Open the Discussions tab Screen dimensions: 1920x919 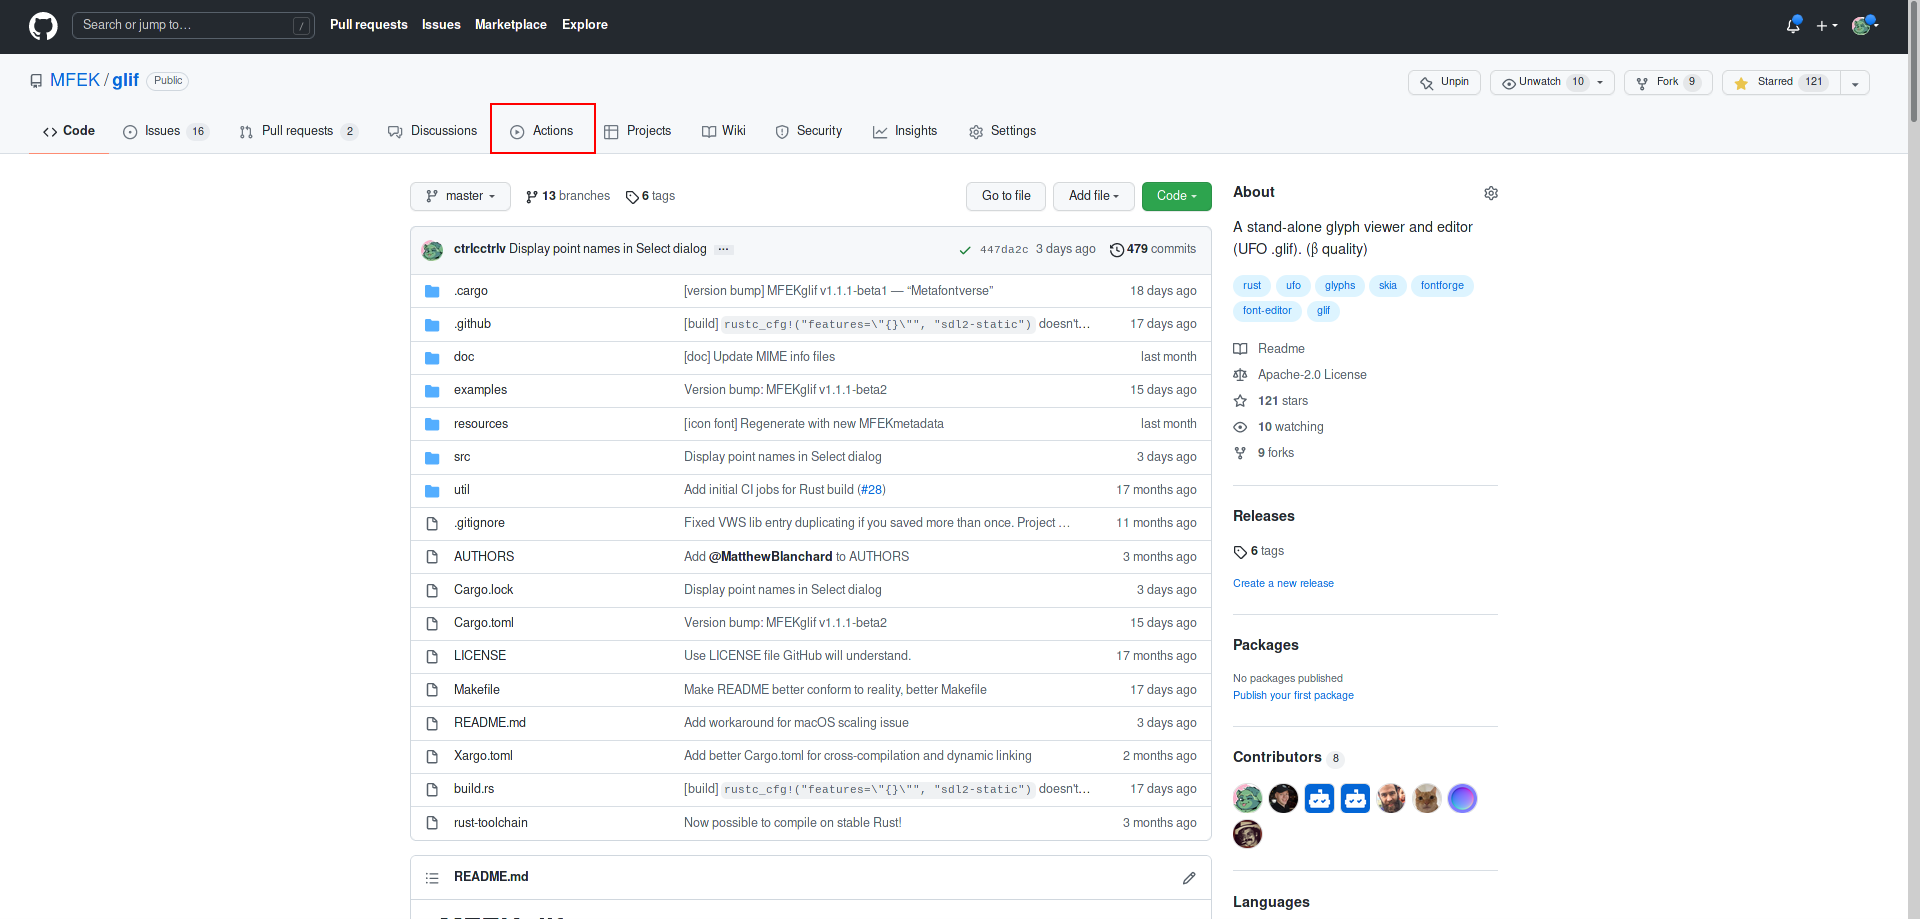(x=432, y=131)
